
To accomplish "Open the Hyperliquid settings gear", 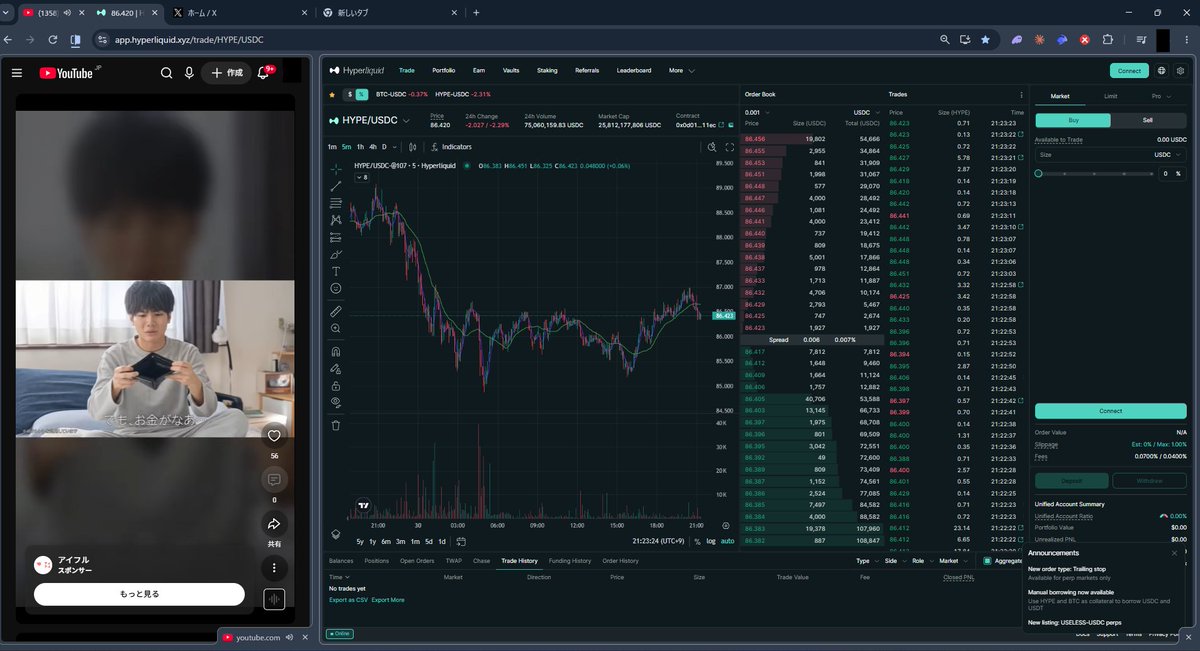I will (x=1181, y=71).
